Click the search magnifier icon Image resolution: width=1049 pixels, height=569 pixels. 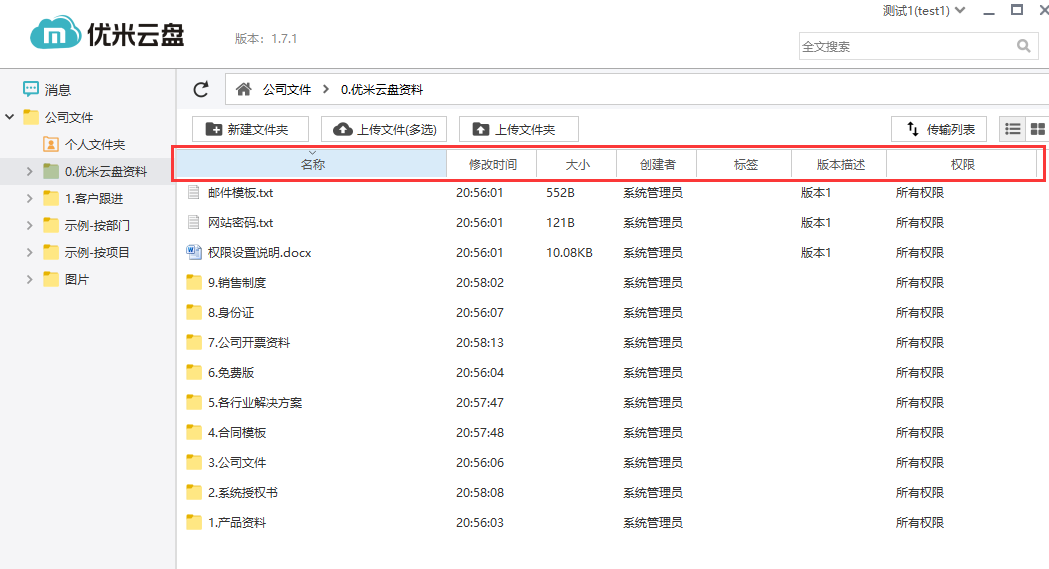1023,46
